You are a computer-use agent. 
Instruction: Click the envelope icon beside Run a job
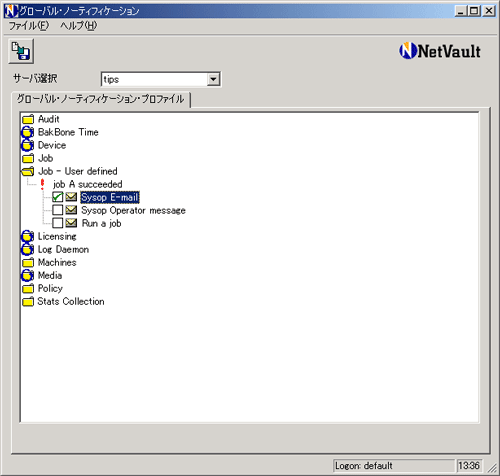coord(71,223)
